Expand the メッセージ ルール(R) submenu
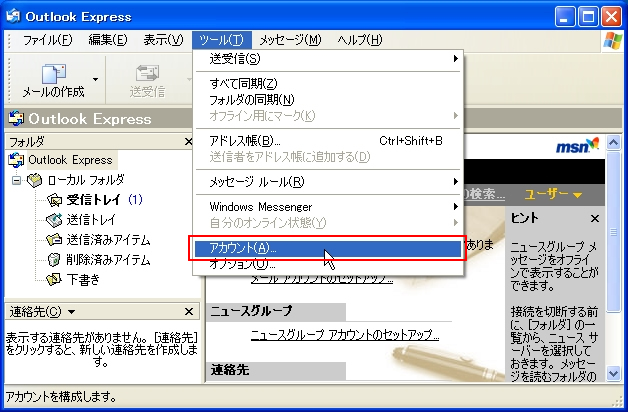This screenshot has height=412, width=628. (328, 182)
